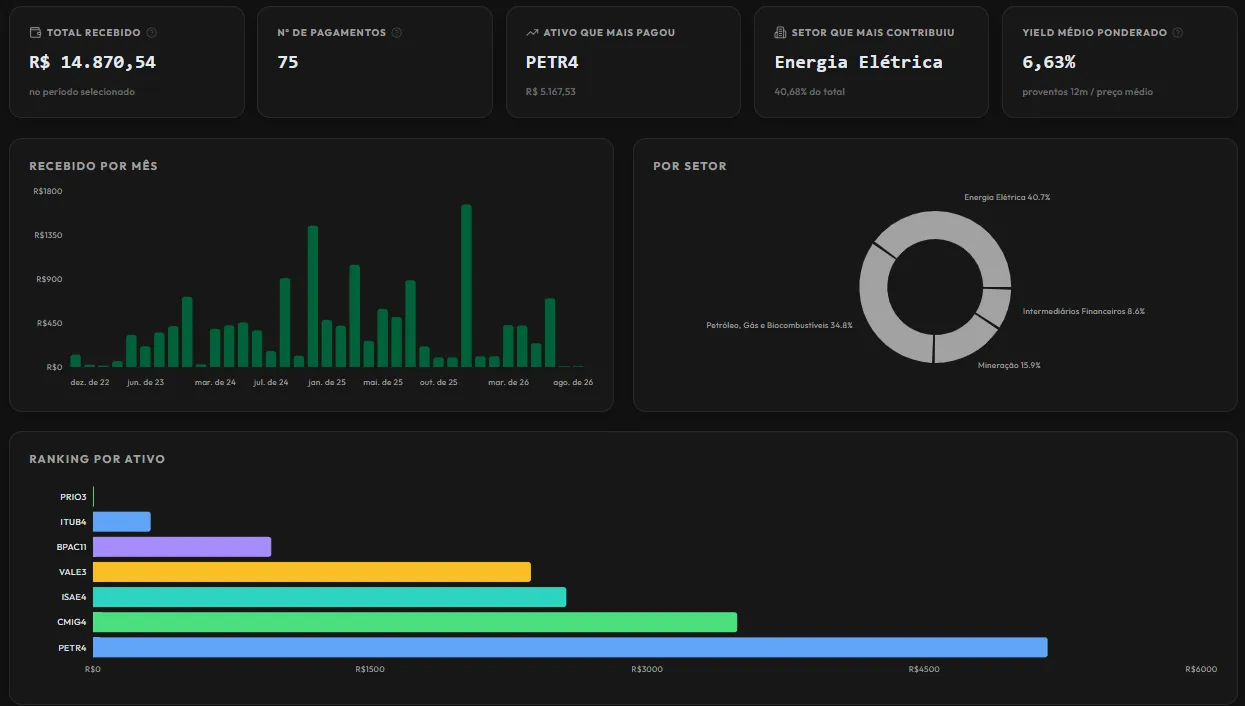The height and width of the screenshot is (706, 1245).
Task: Click the purple BPAC11 bar
Action: pos(182,547)
